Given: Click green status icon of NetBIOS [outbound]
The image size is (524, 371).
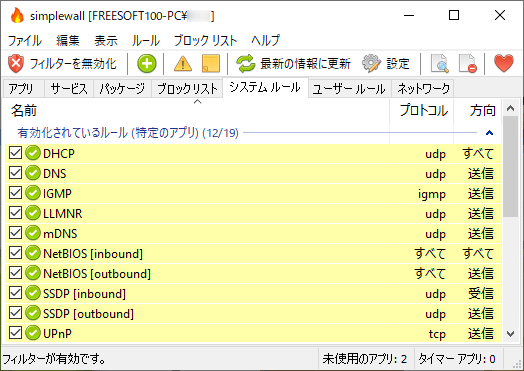Looking at the screenshot, I should pos(33,273).
